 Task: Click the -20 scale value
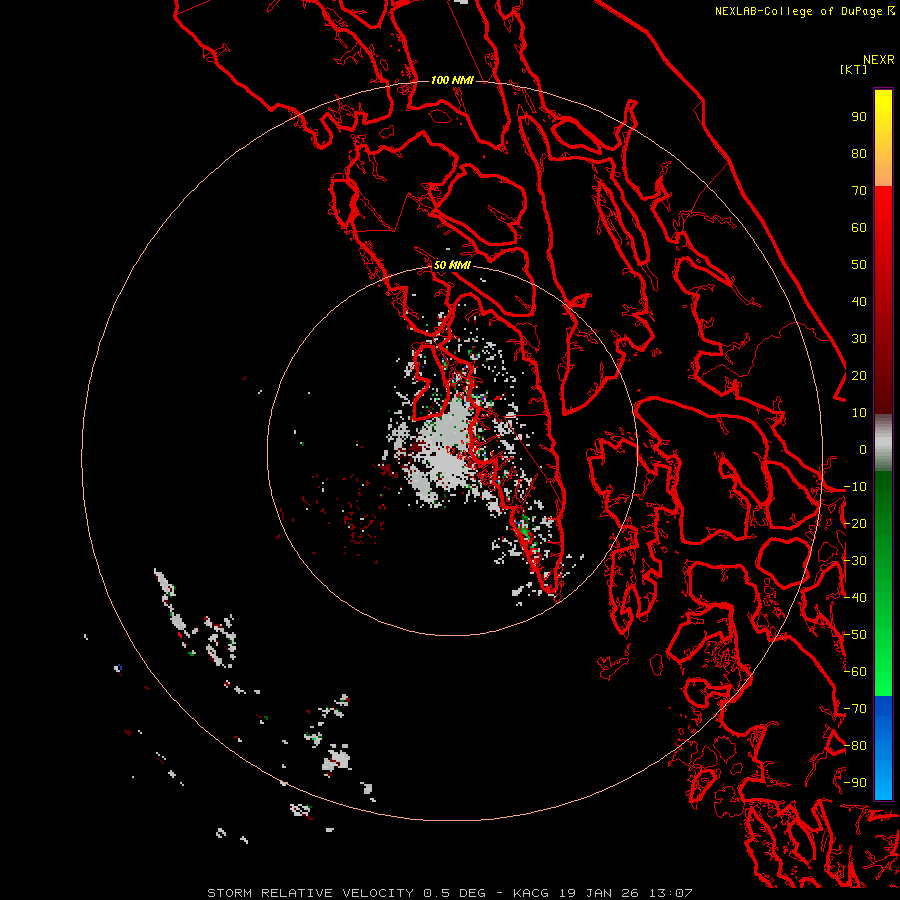855,524
